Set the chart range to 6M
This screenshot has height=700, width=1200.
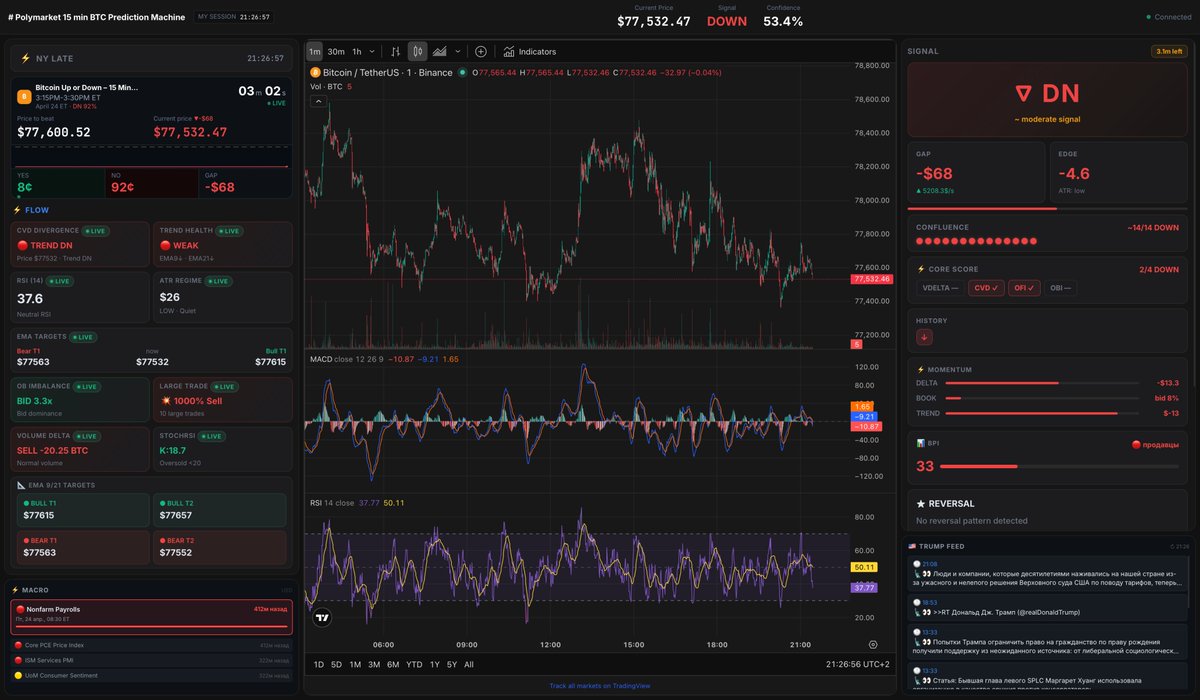393,664
